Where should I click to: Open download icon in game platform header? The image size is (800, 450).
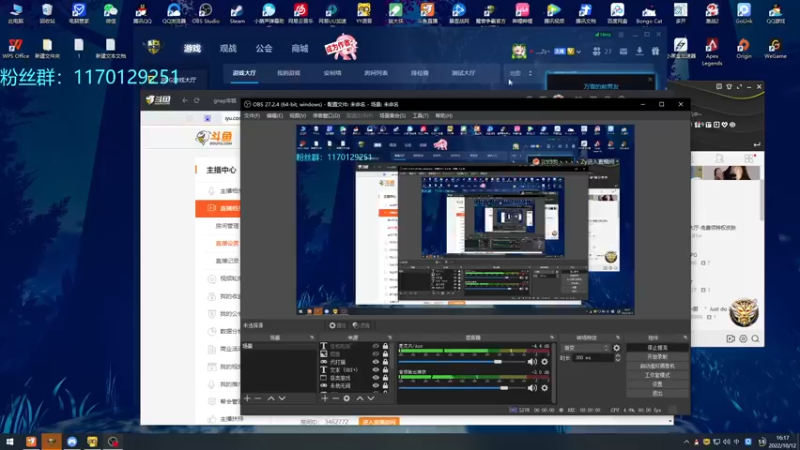point(639,51)
